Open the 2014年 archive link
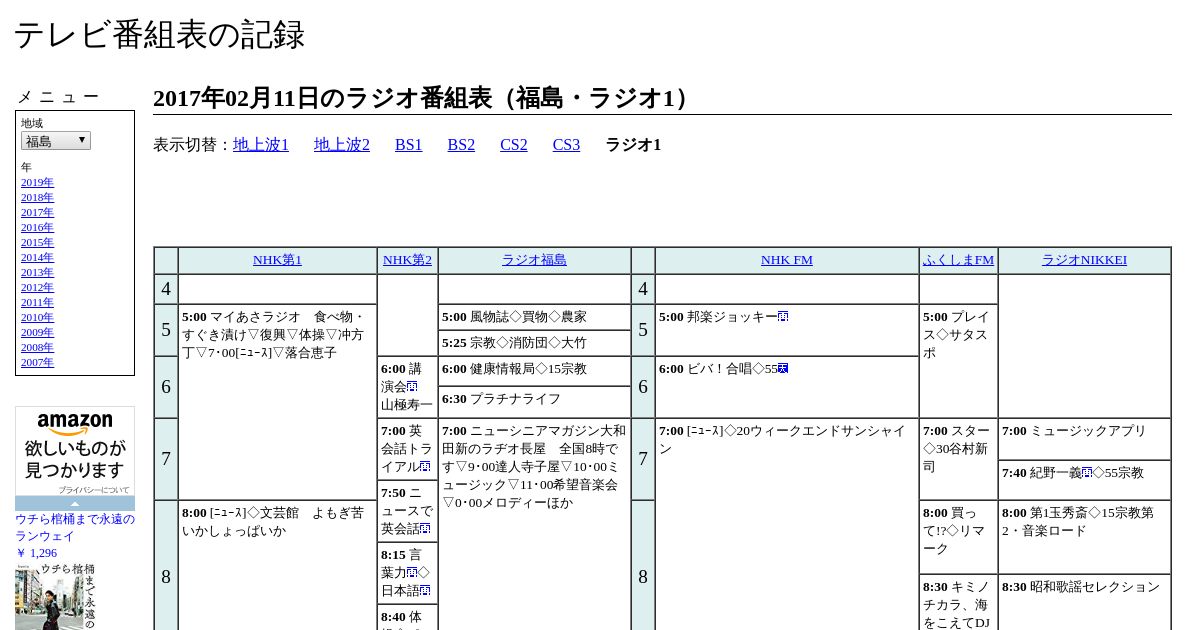The height and width of the screenshot is (630, 1200). [37, 257]
